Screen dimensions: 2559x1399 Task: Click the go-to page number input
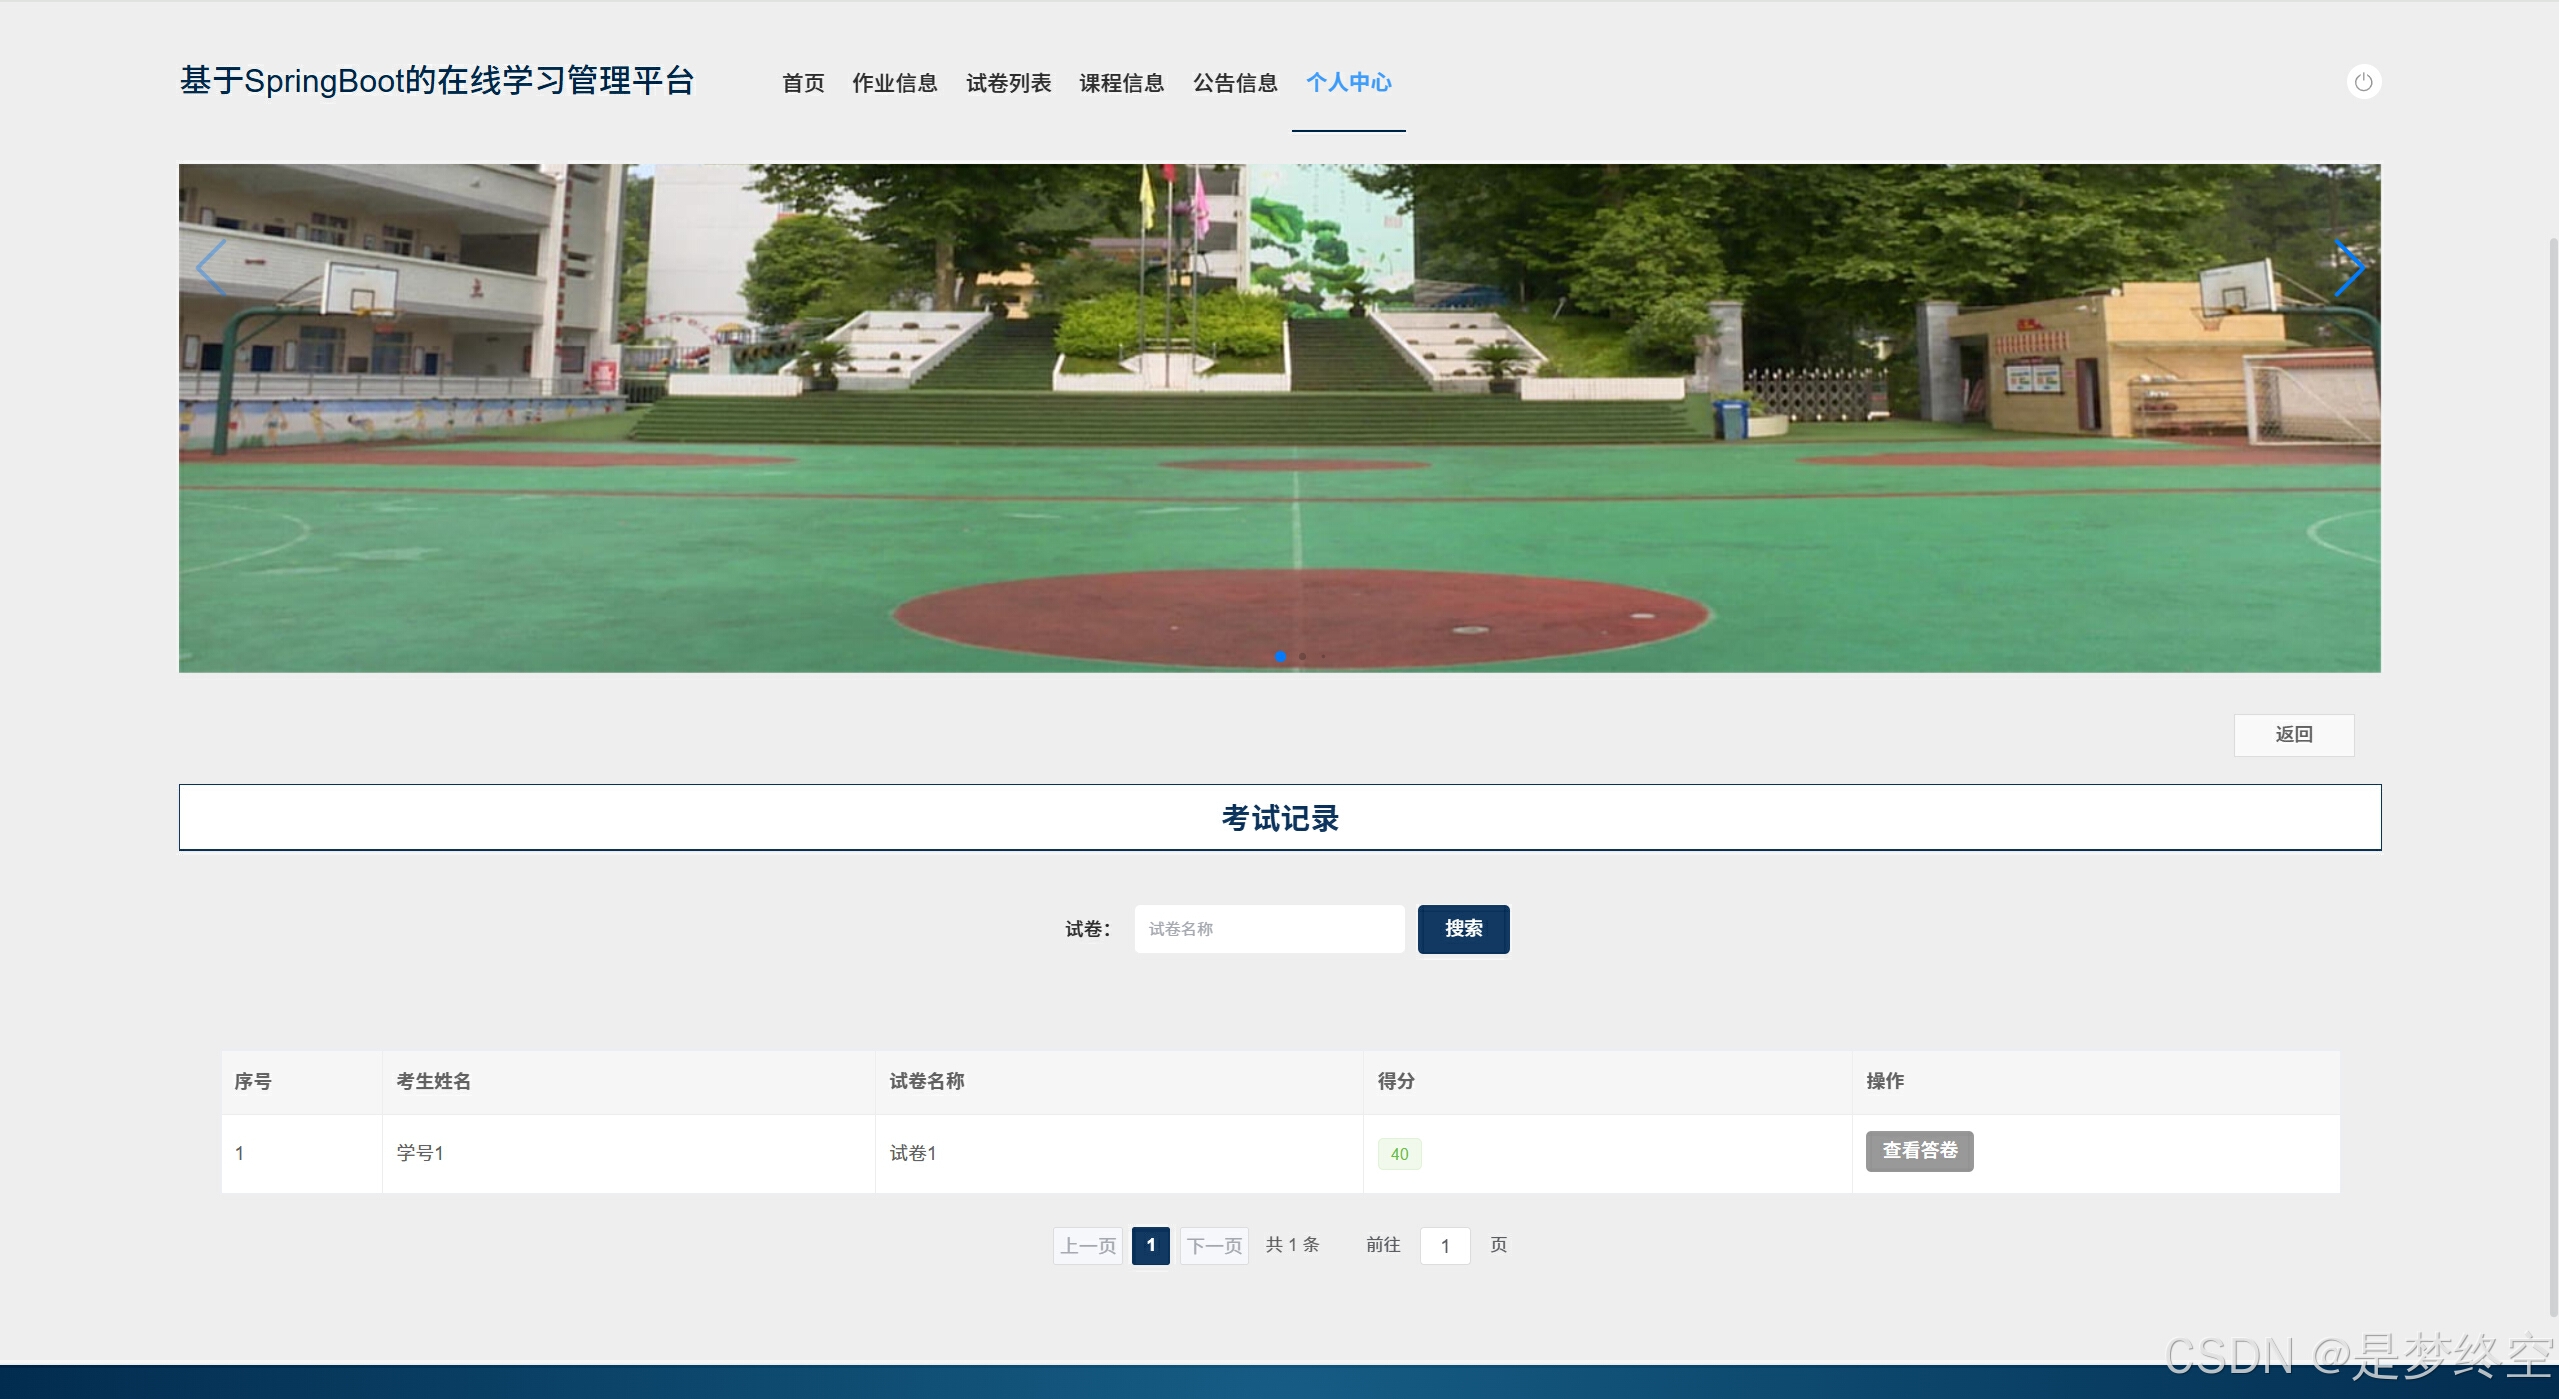pos(1444,1246)
